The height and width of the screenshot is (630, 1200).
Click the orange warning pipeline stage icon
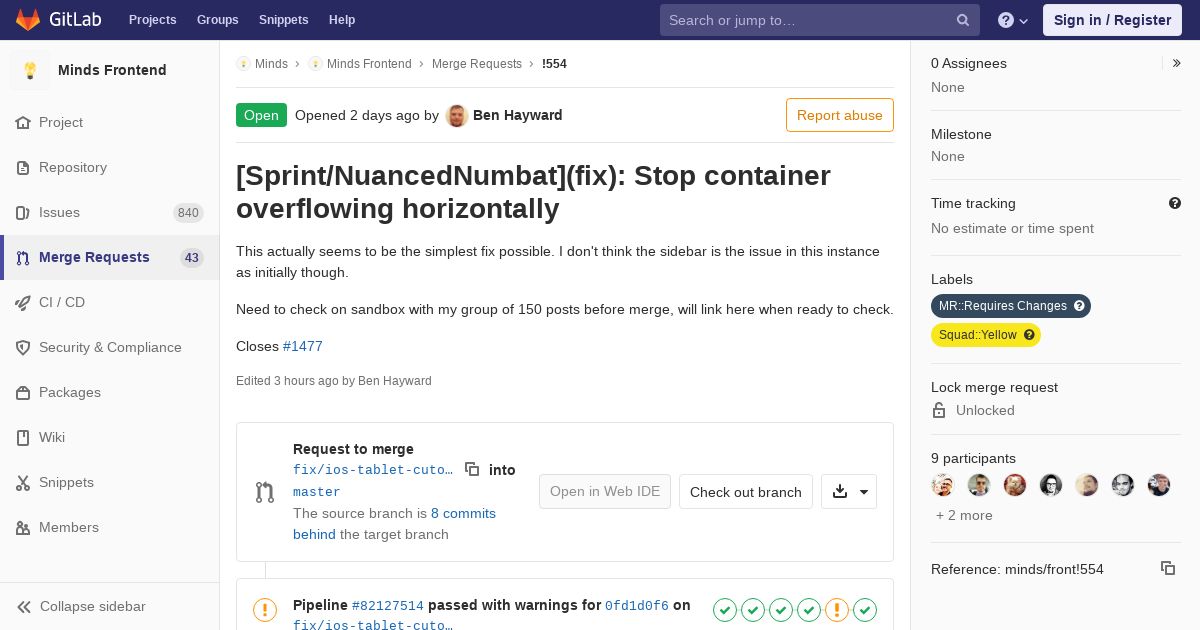click(x=837, y=609)
